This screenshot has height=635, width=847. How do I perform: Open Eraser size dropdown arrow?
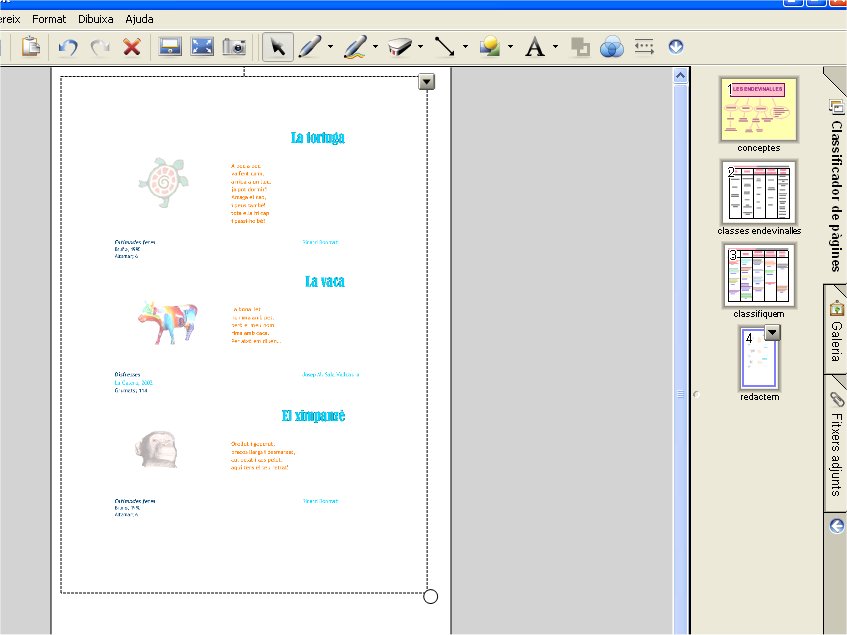point(420,47)
